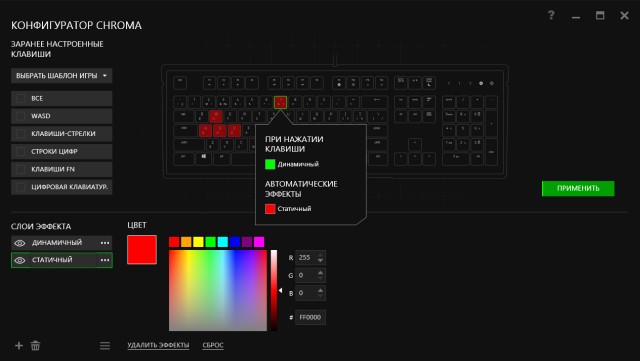Open the help question mark icon
This screenshot has width=640, height=361.
coord(551,16)
